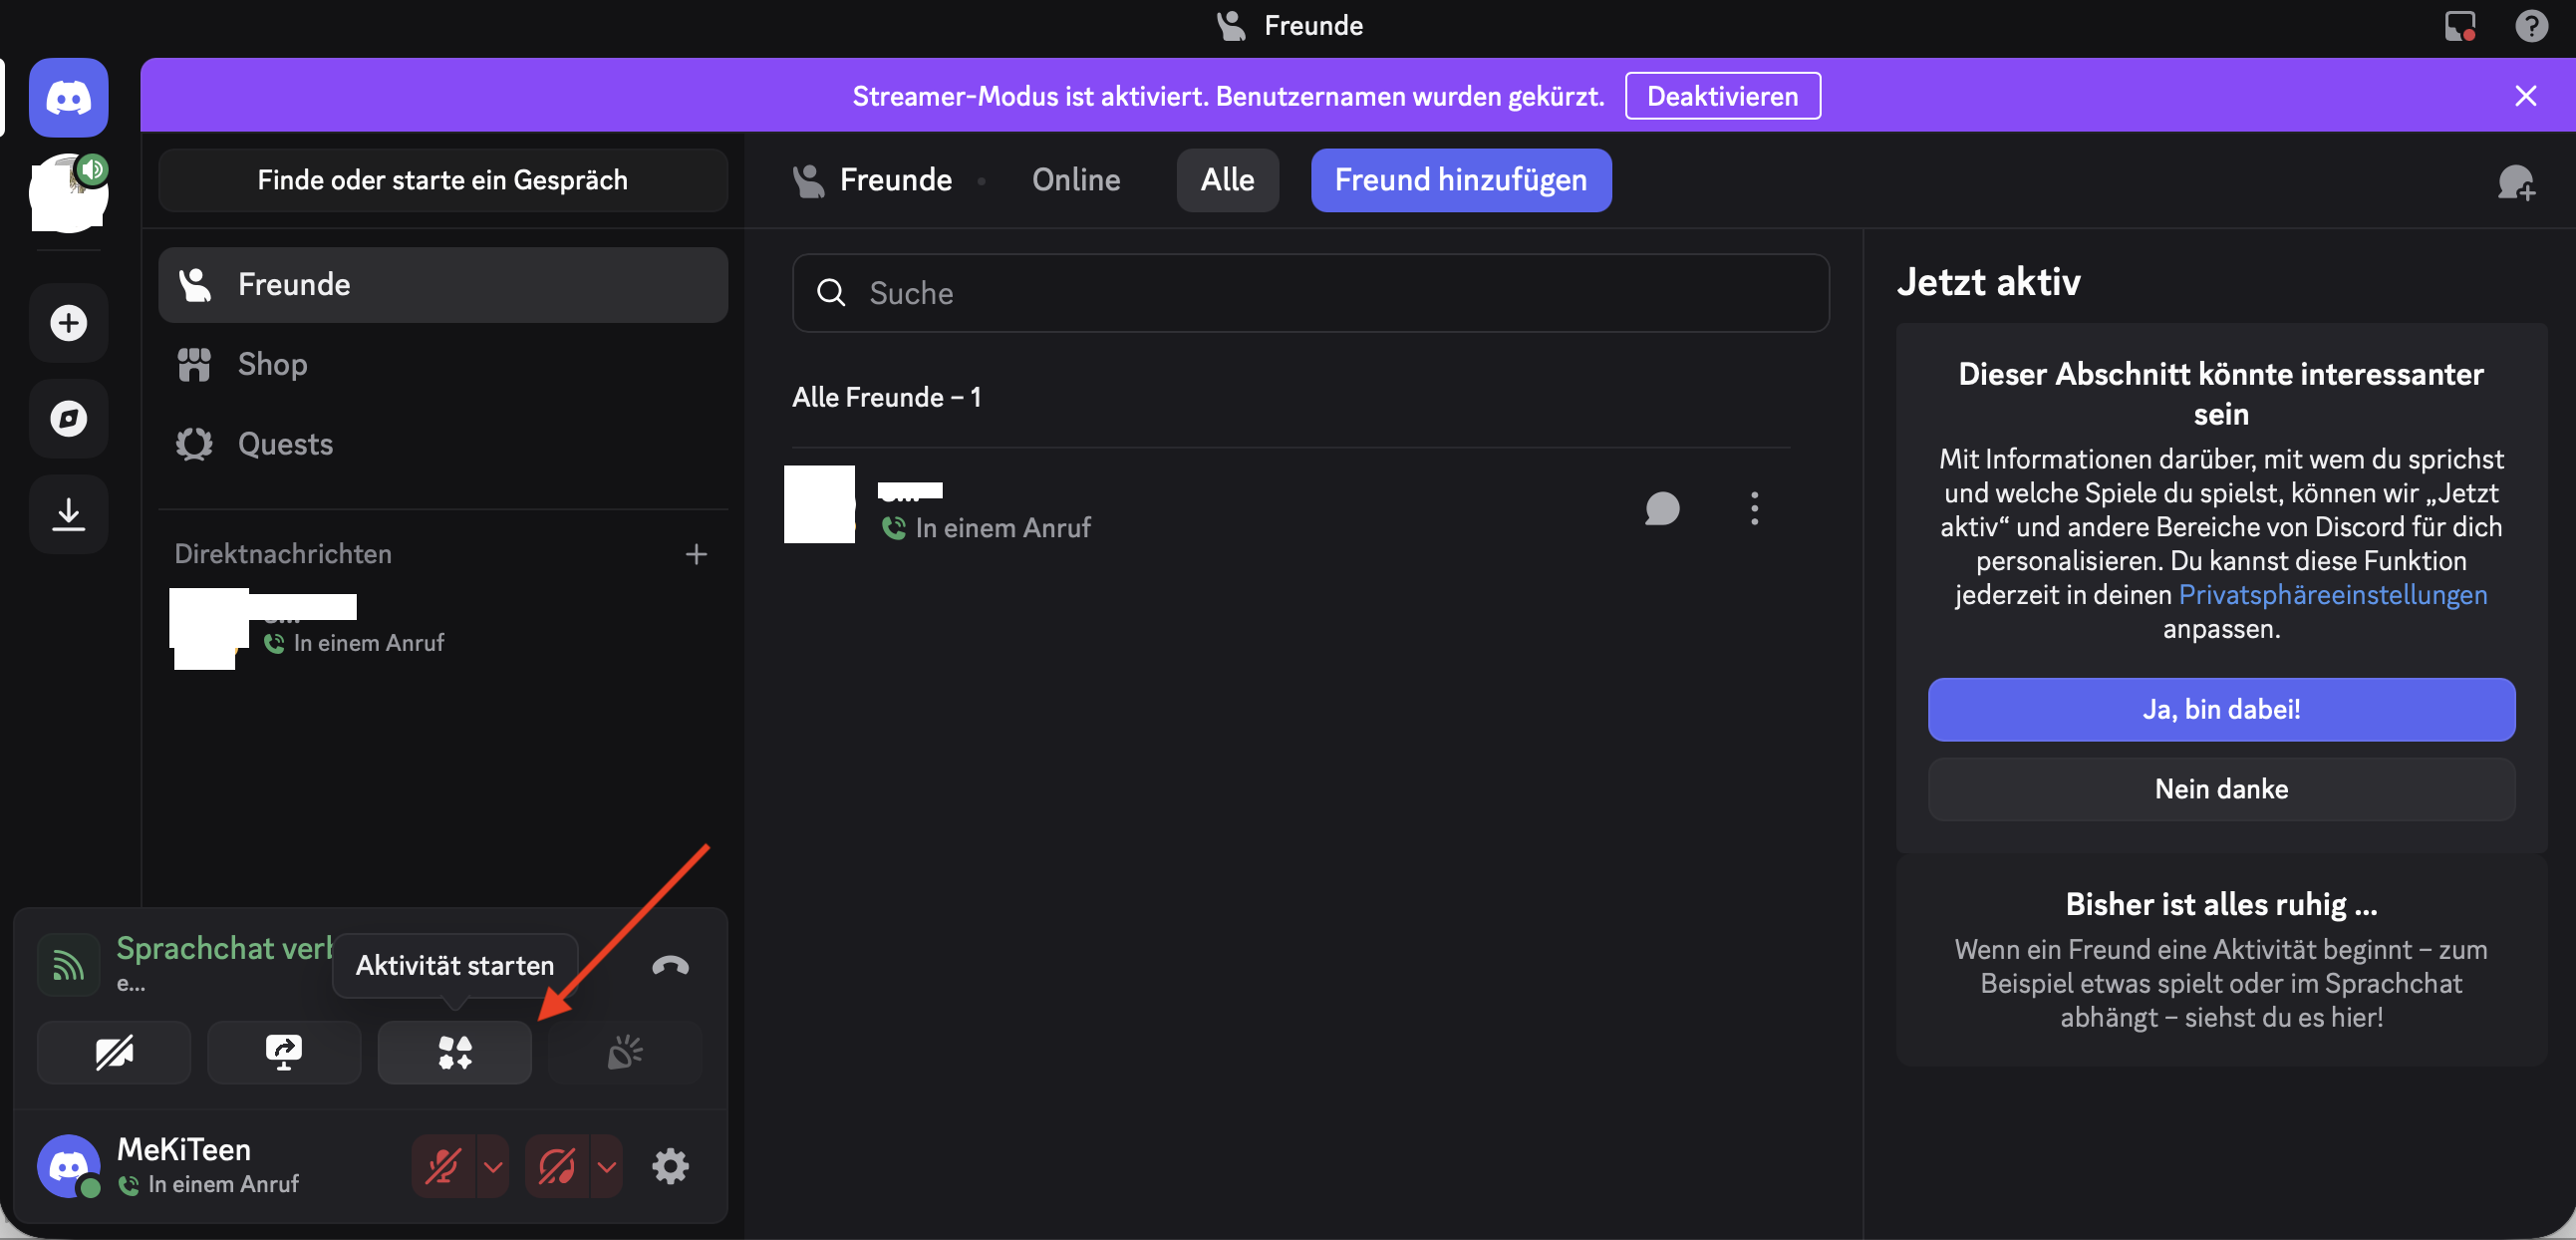Start an activity with the shapes icon
This screenshot has height=1240, width=2576.
click(x=454, y=1052)
